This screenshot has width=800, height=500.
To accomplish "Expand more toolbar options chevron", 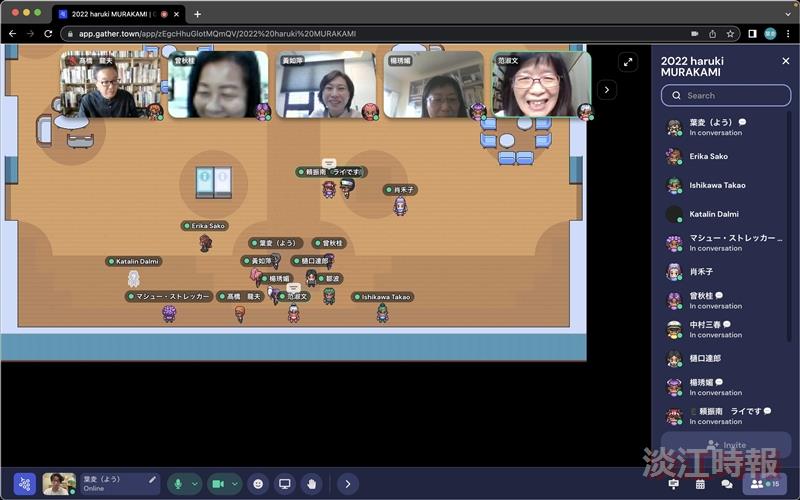I will [347, 484].
